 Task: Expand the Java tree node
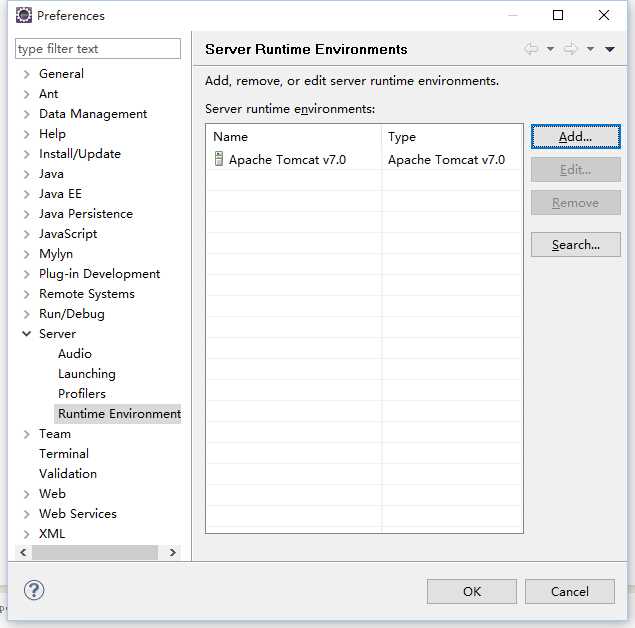(x=27, y=174)
